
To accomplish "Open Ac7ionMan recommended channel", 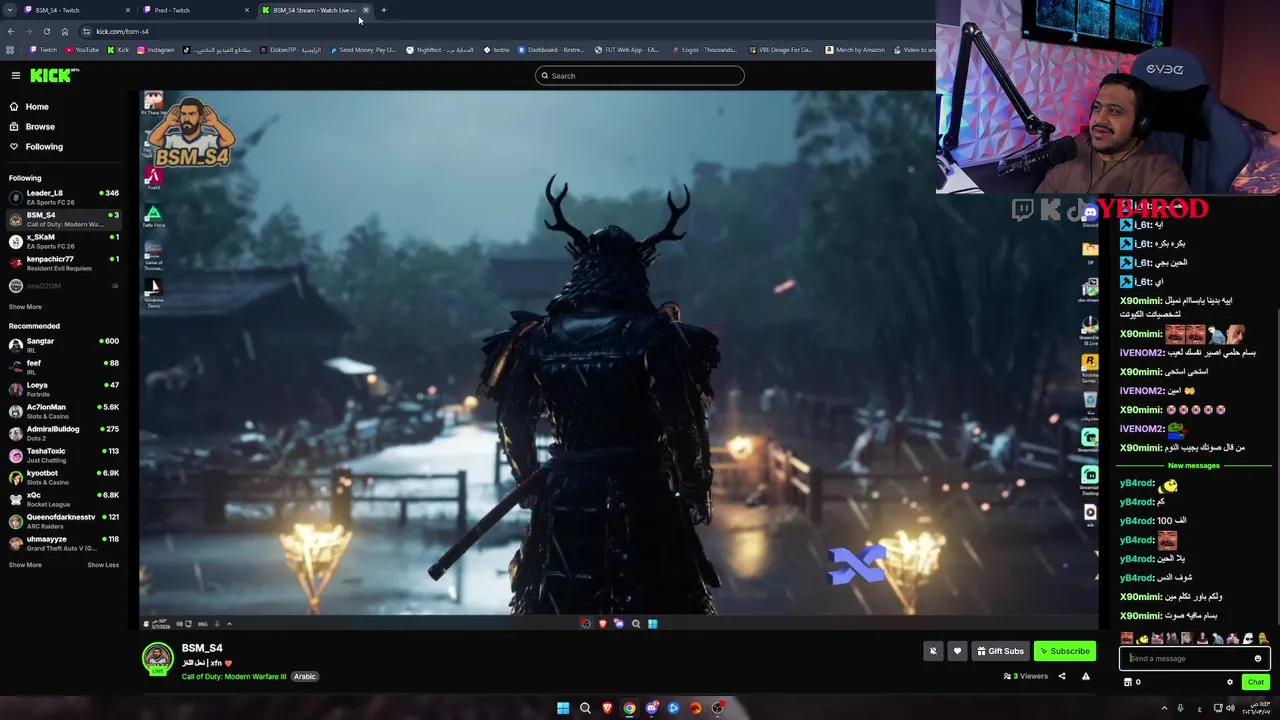I will pyautogui.click(x=64, y=411).
